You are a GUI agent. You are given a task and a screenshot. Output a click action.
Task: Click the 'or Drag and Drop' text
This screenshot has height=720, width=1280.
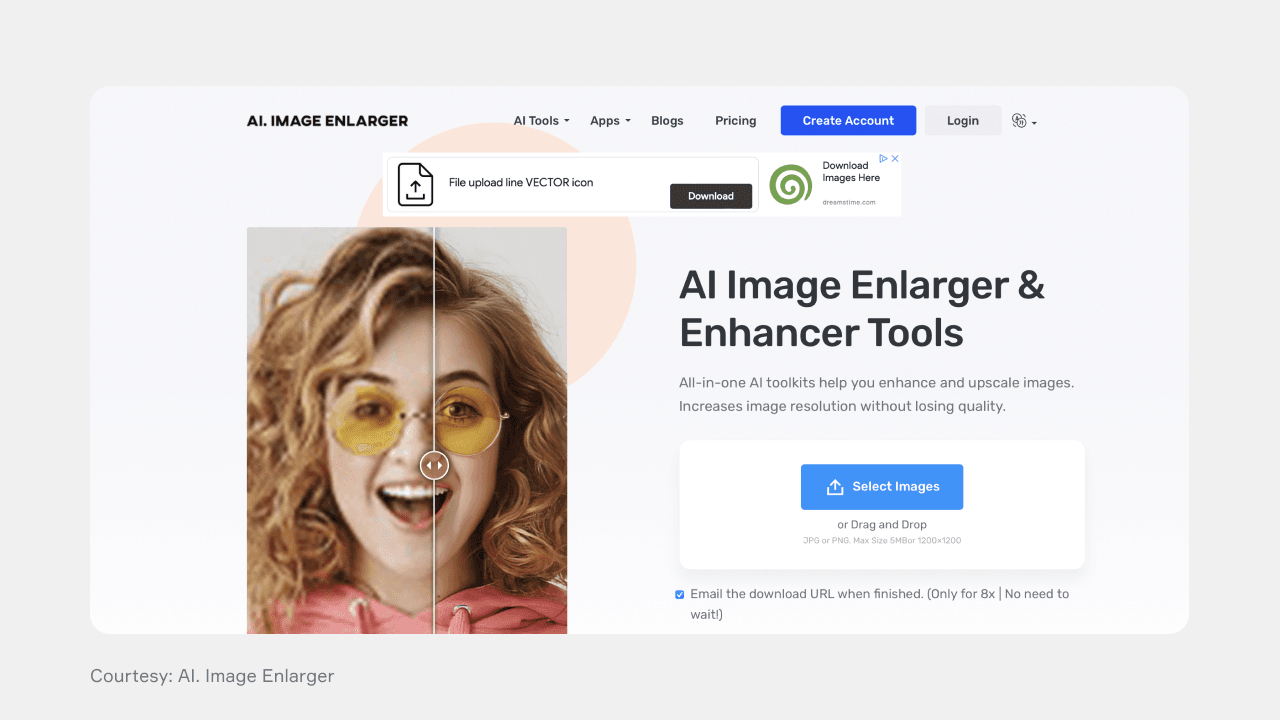click(882, 525)
